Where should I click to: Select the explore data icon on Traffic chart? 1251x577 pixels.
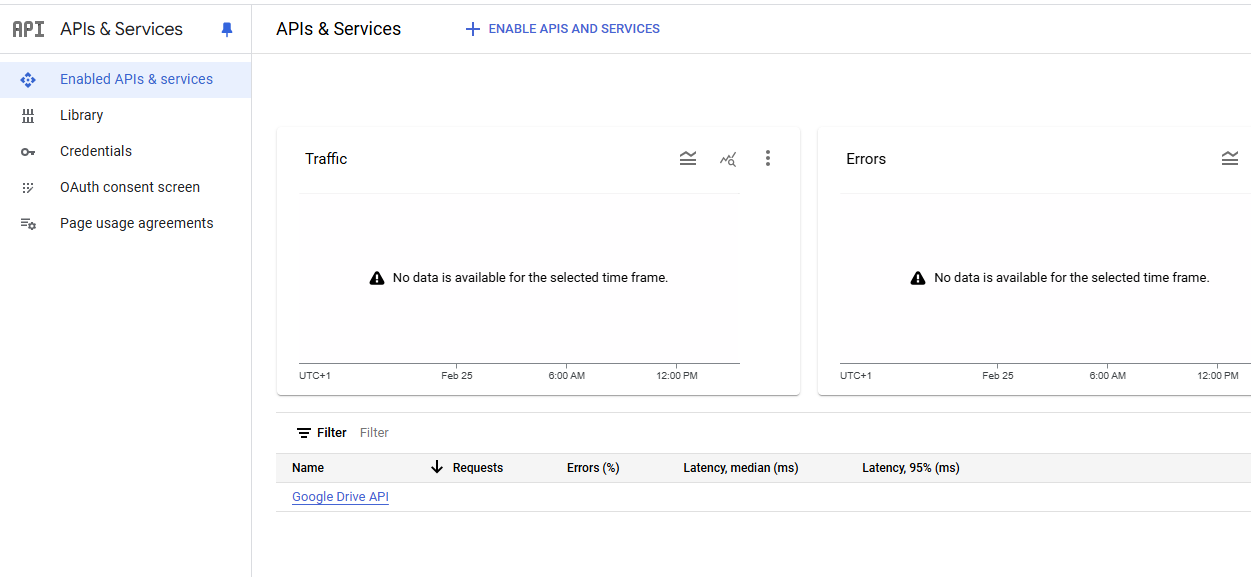coord(728,158)
